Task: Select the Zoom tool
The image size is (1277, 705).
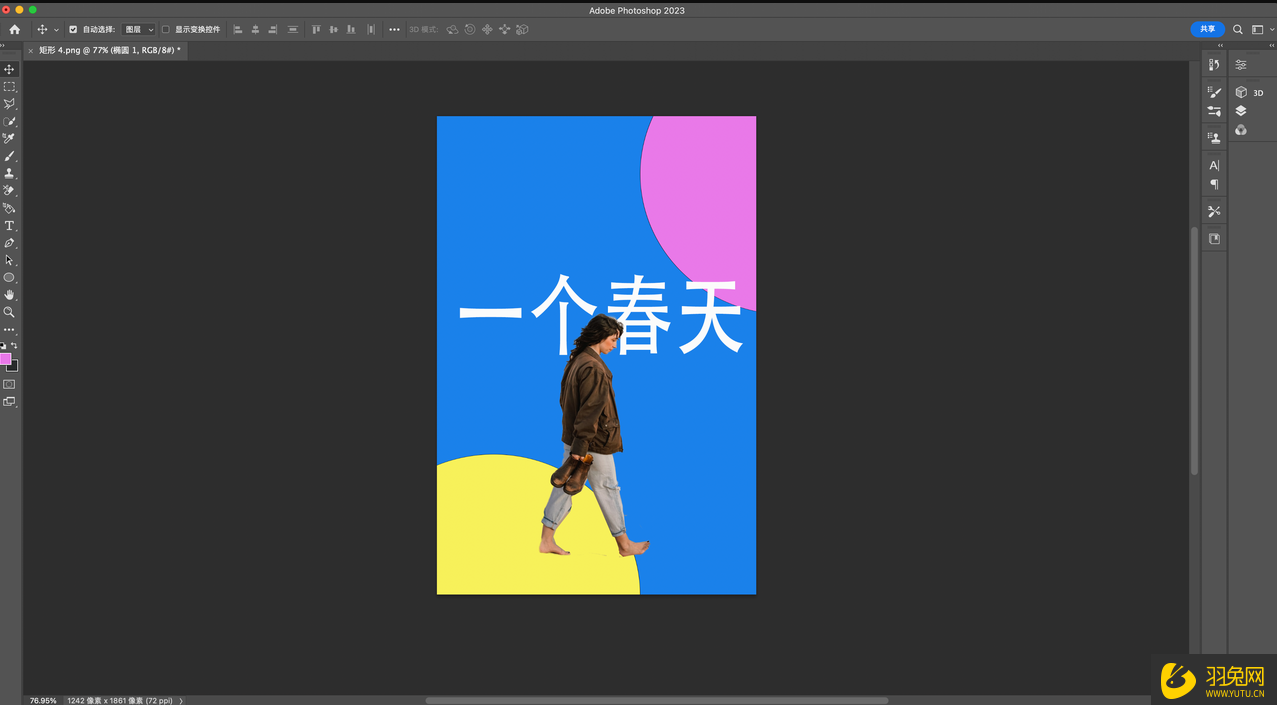Action: pyautogui.click(x=9, y=312)
